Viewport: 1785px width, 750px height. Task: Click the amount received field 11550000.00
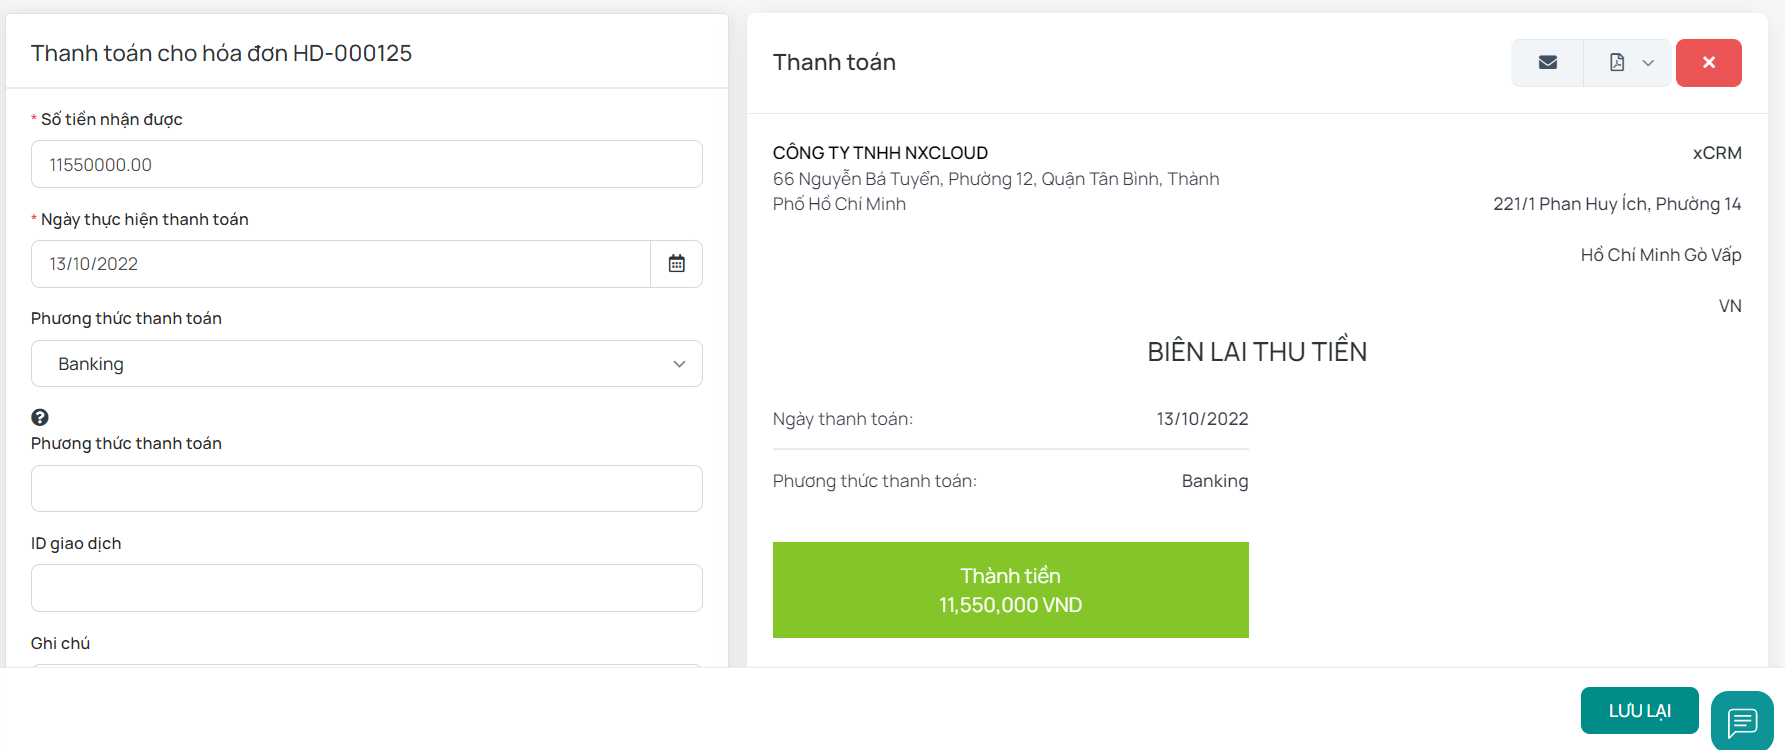point(366,165)
